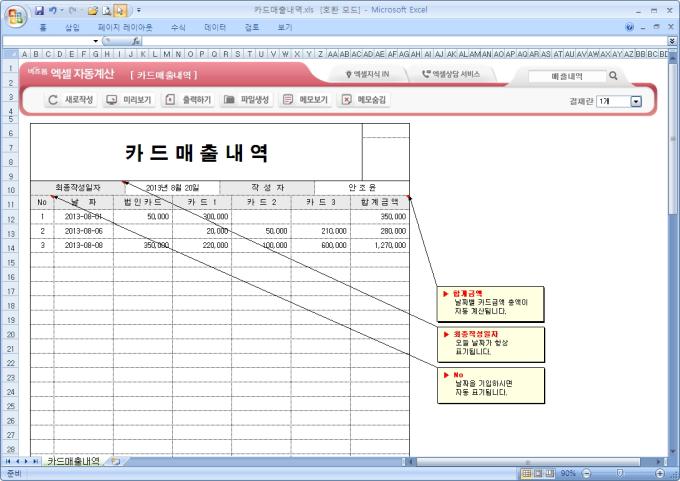Select the total cell 350,000
Image resolution: width=680 pixels, height=481 pixels.
pyautogui.click(x=379, y=216)
